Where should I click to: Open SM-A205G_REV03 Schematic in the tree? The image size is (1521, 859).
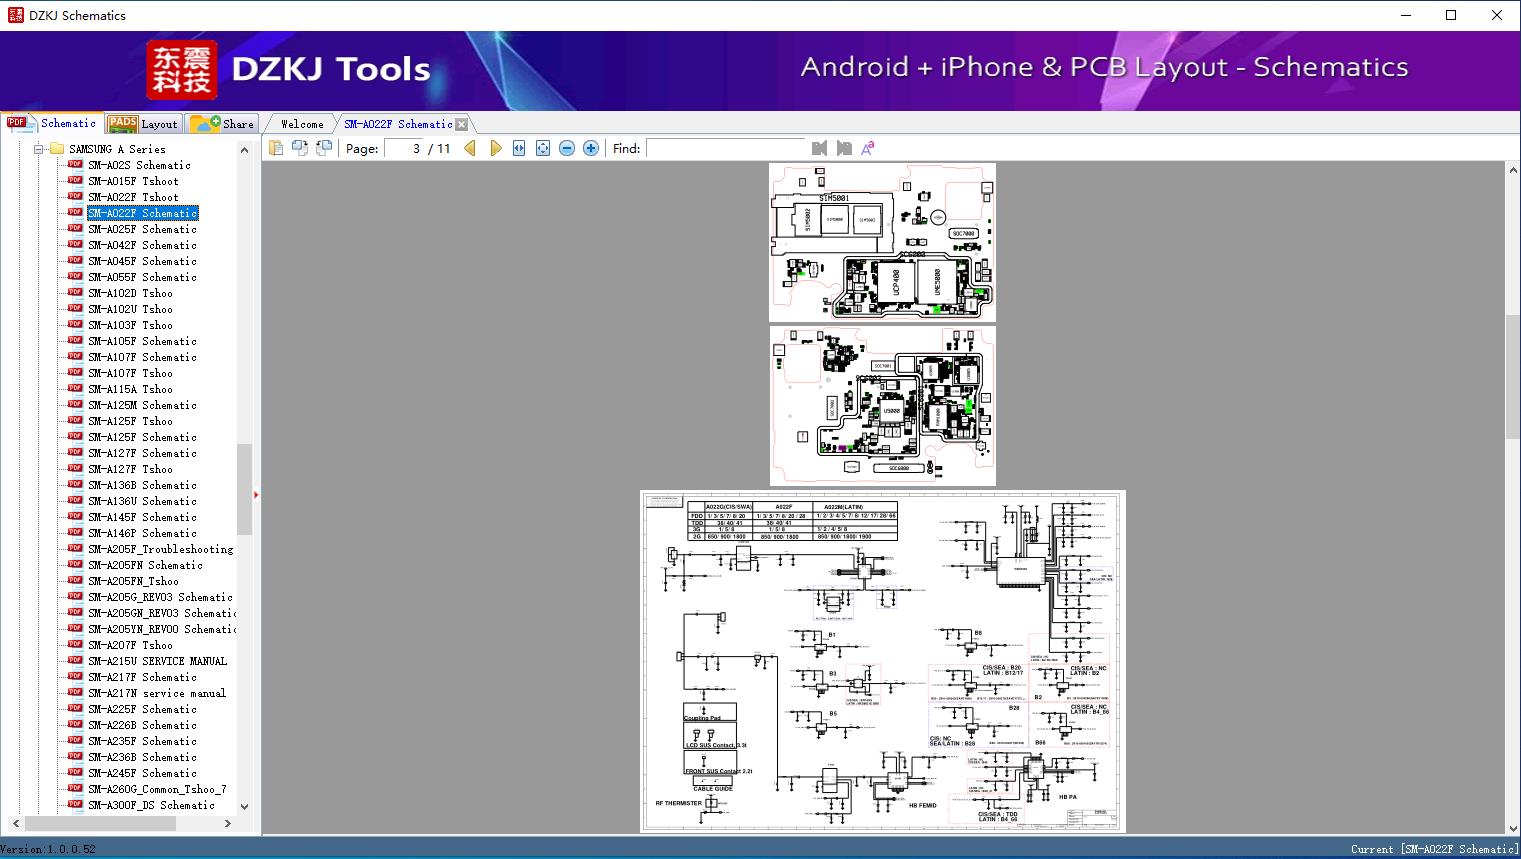click(x=160, y=597)
